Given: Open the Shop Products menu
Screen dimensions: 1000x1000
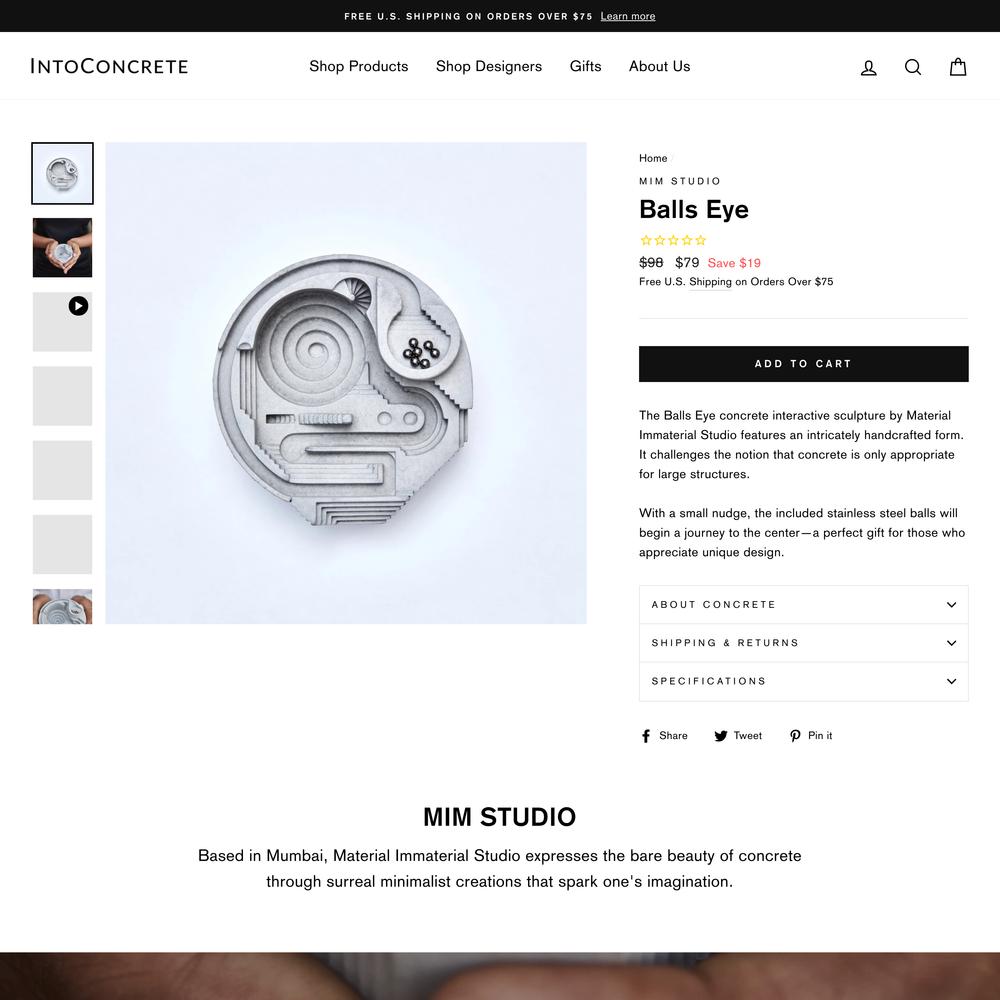Looking at the screenshot, I should coord(358,66).
